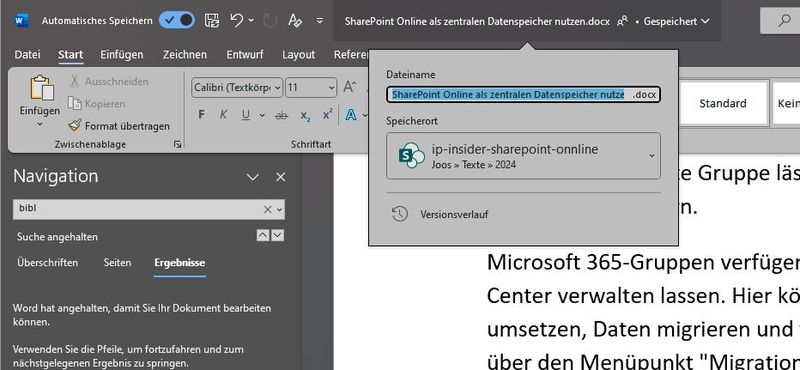Screen dimensions: 800x370
Task: Switch to Seiten tab
Action: coord(117,263)
